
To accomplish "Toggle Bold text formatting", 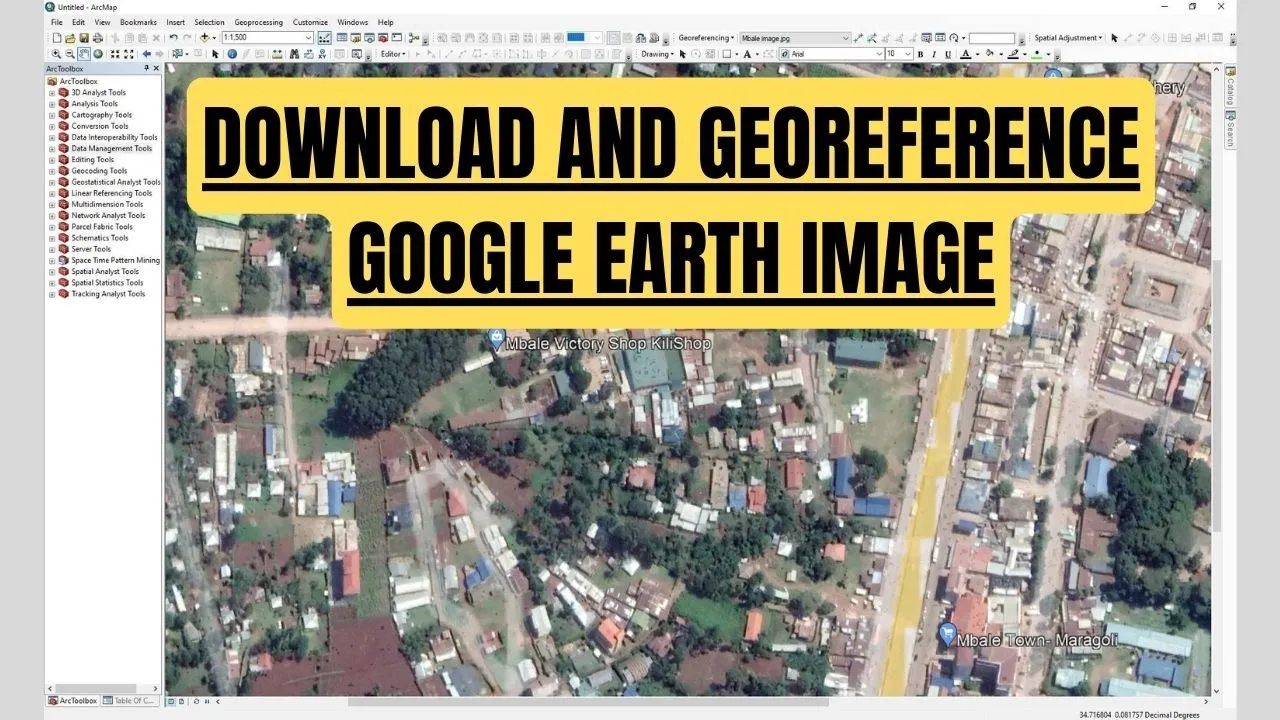I will tap(920, 53).
